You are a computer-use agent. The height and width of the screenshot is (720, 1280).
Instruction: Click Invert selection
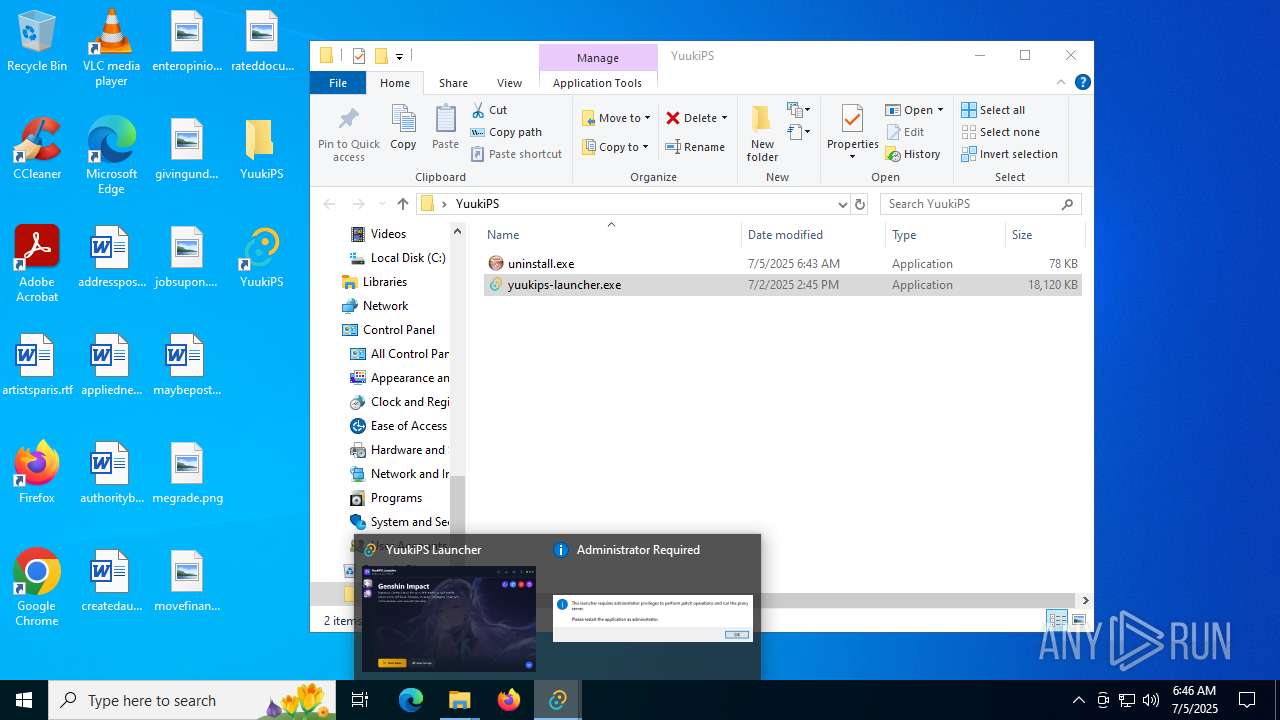[1009, 154]
